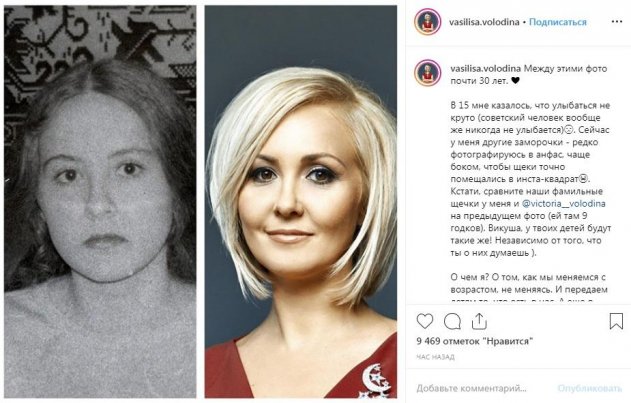Open the @victoria__volodina mention link
Image resolution: width=631 pixels, height=403 pixels.
pos(563,204)
